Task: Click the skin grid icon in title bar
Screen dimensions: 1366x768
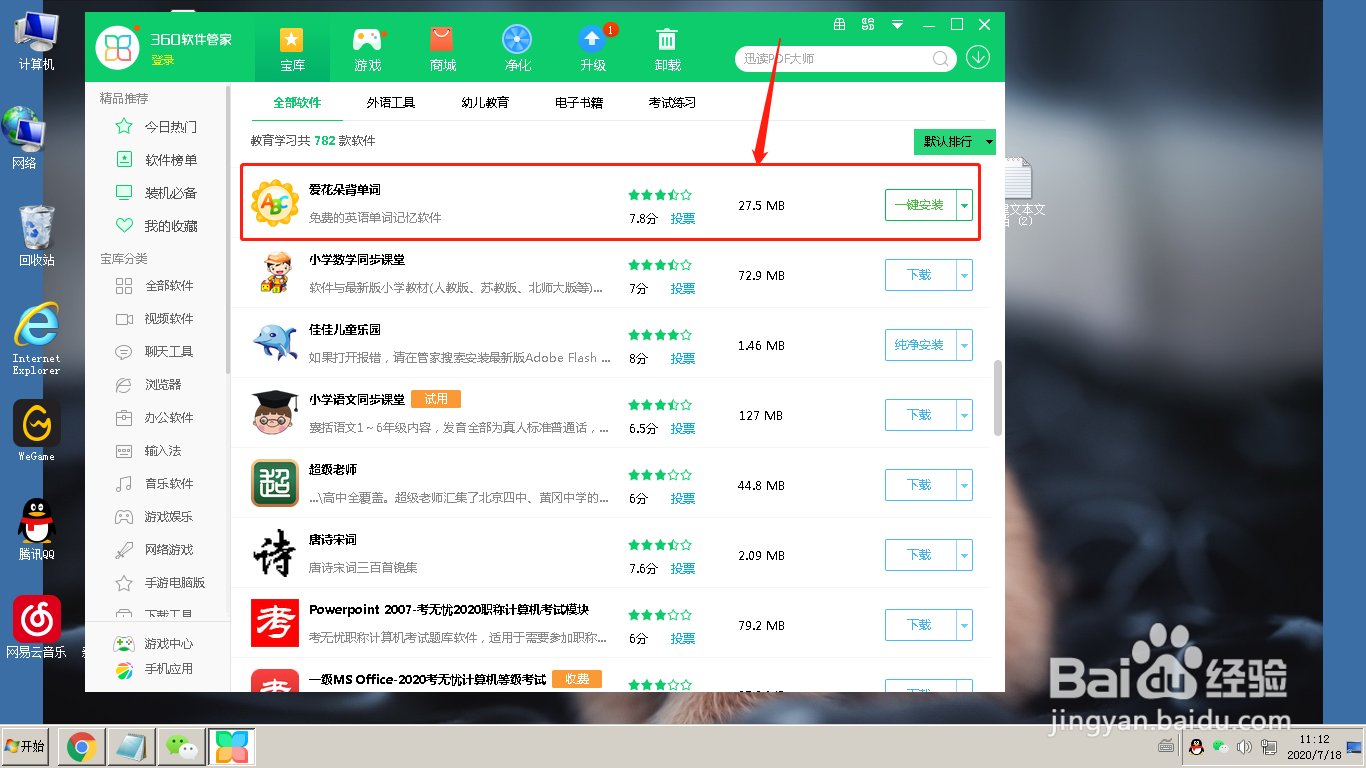Action: 868,24
